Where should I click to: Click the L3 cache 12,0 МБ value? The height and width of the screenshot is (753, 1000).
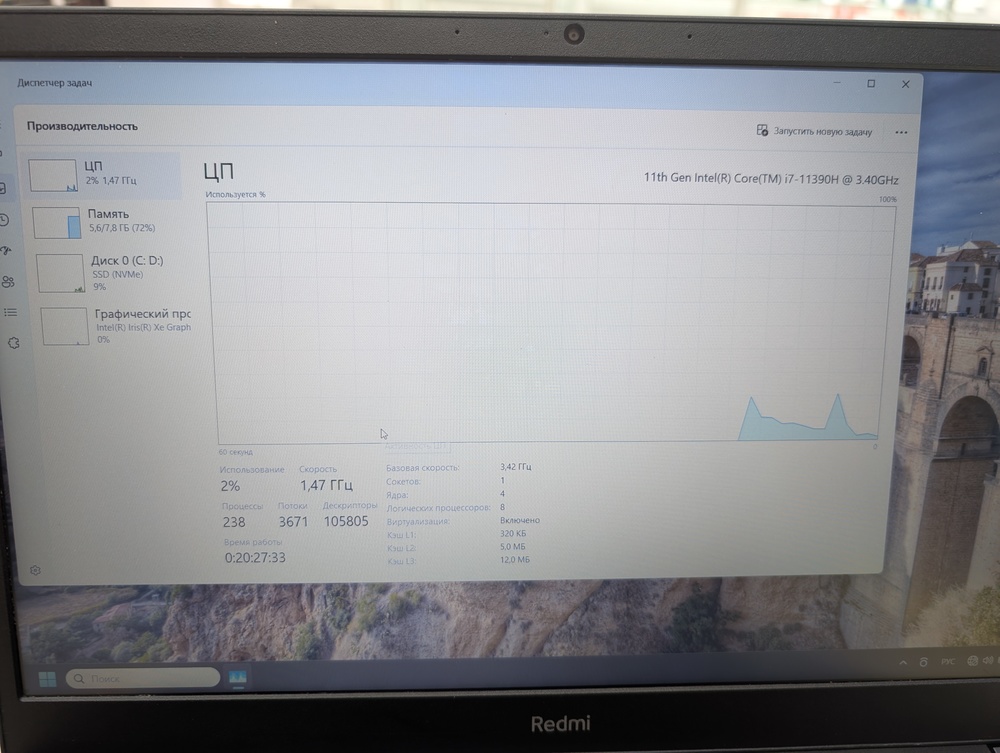tap(515, 560)
